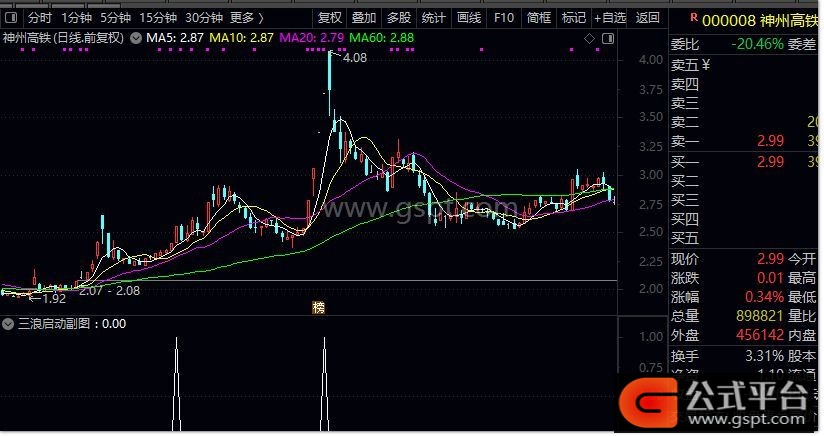Select the 15分钟 period

[x=158, y=18]
